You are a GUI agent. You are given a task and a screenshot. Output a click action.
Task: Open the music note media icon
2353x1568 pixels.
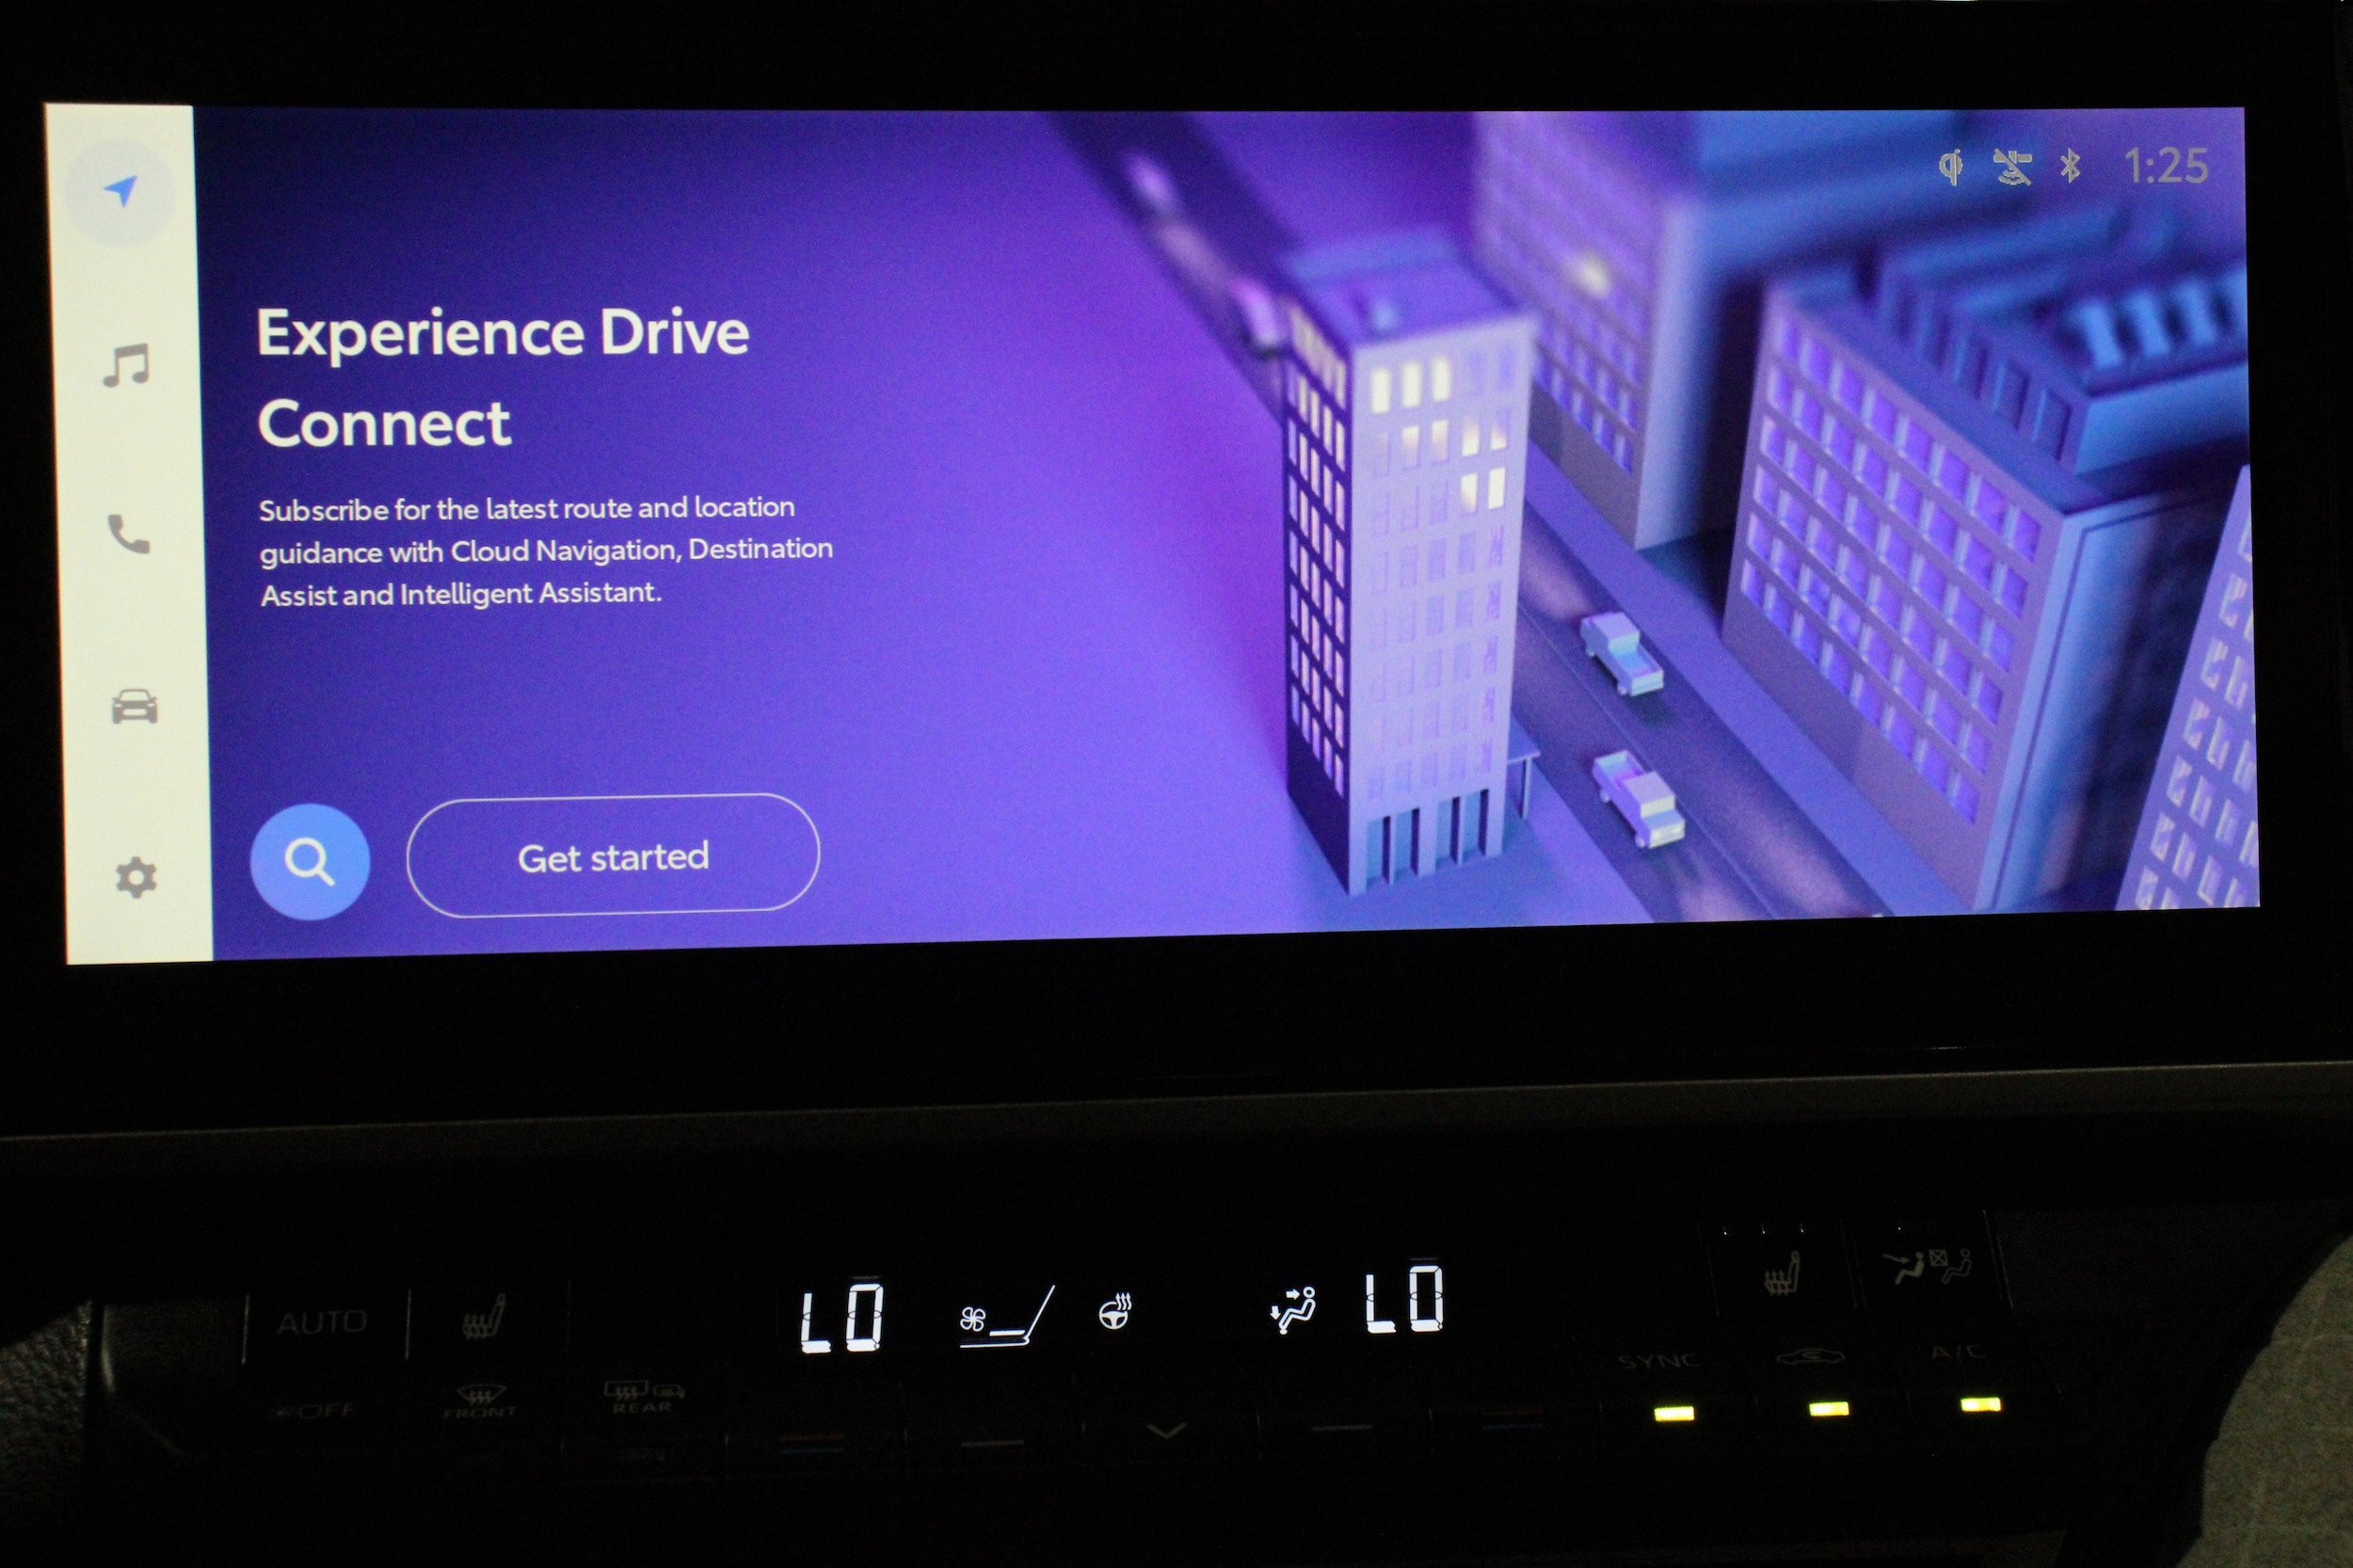point(127,365)
